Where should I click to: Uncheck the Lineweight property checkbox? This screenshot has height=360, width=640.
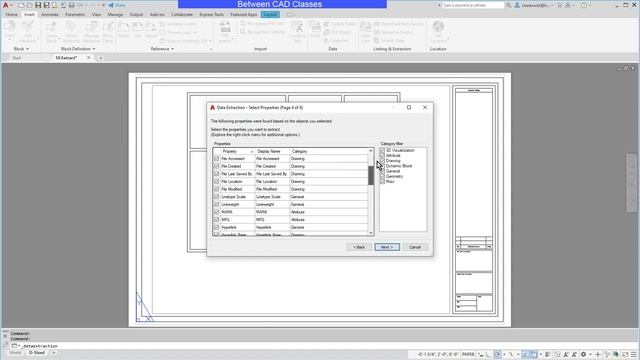[216, 204]
